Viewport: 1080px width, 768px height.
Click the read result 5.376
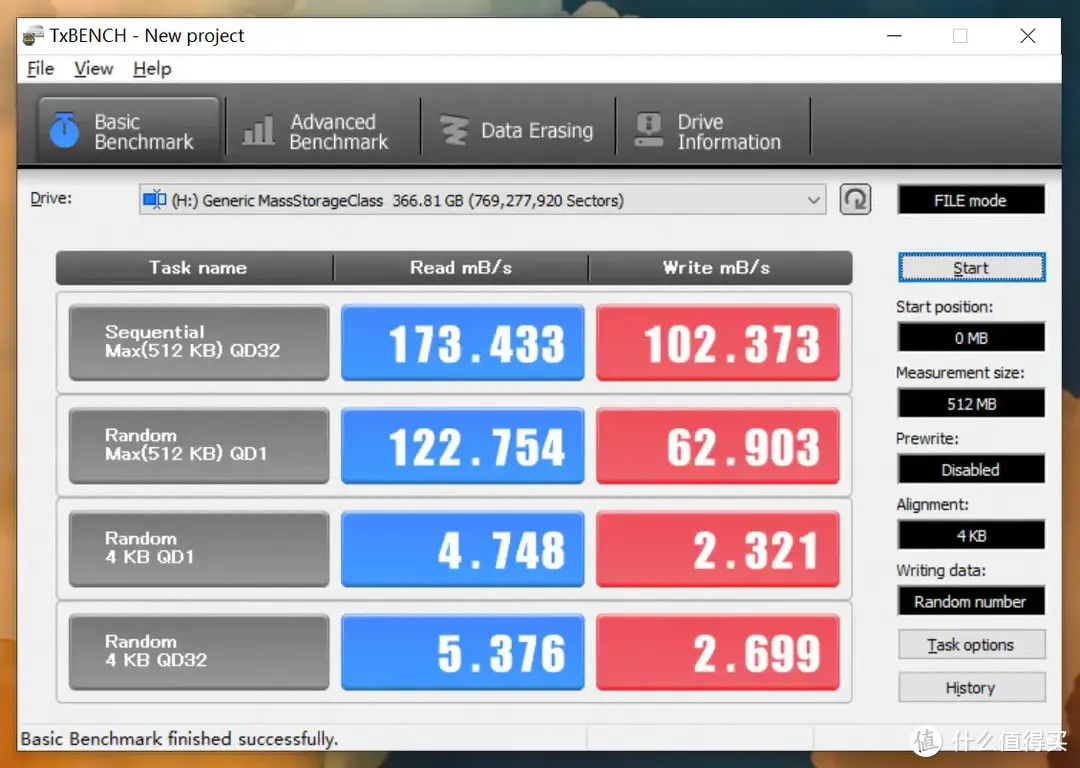coord(463,652)
